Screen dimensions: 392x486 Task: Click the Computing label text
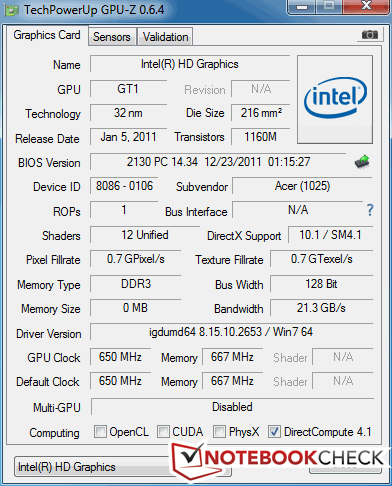[54, 433]
